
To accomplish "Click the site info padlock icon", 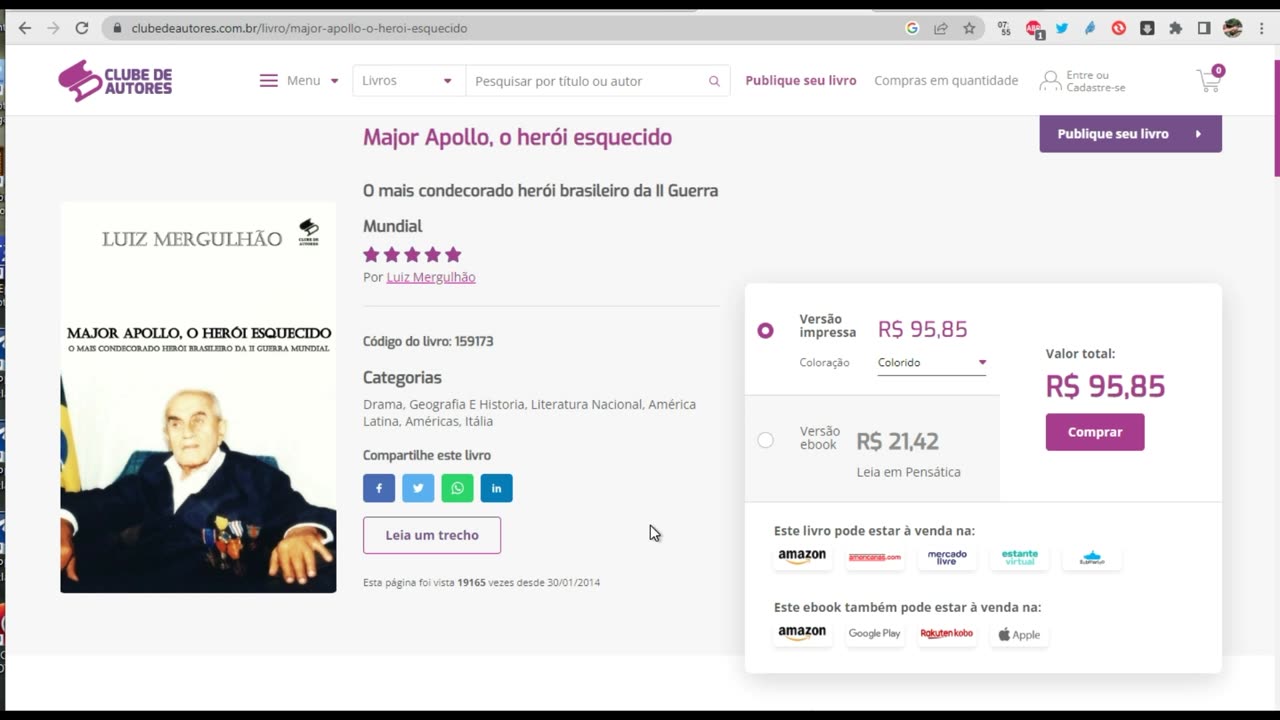I will 118,28.
